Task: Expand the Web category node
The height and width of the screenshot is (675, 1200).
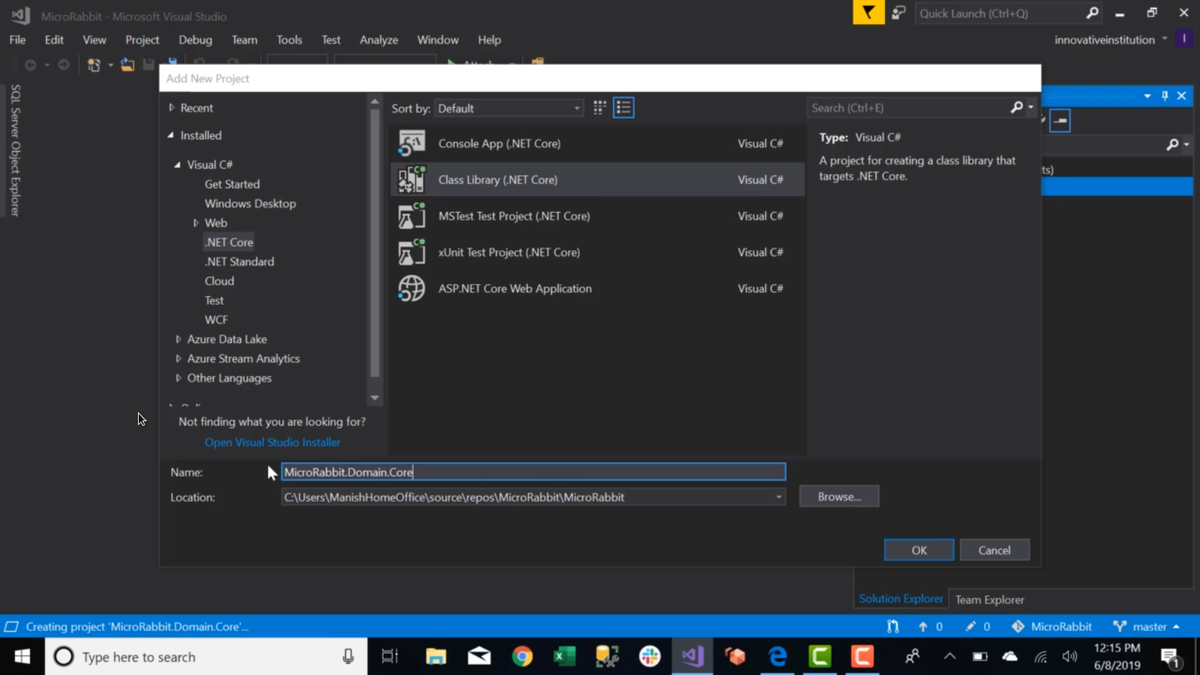Action: click(x=196, y=223)
